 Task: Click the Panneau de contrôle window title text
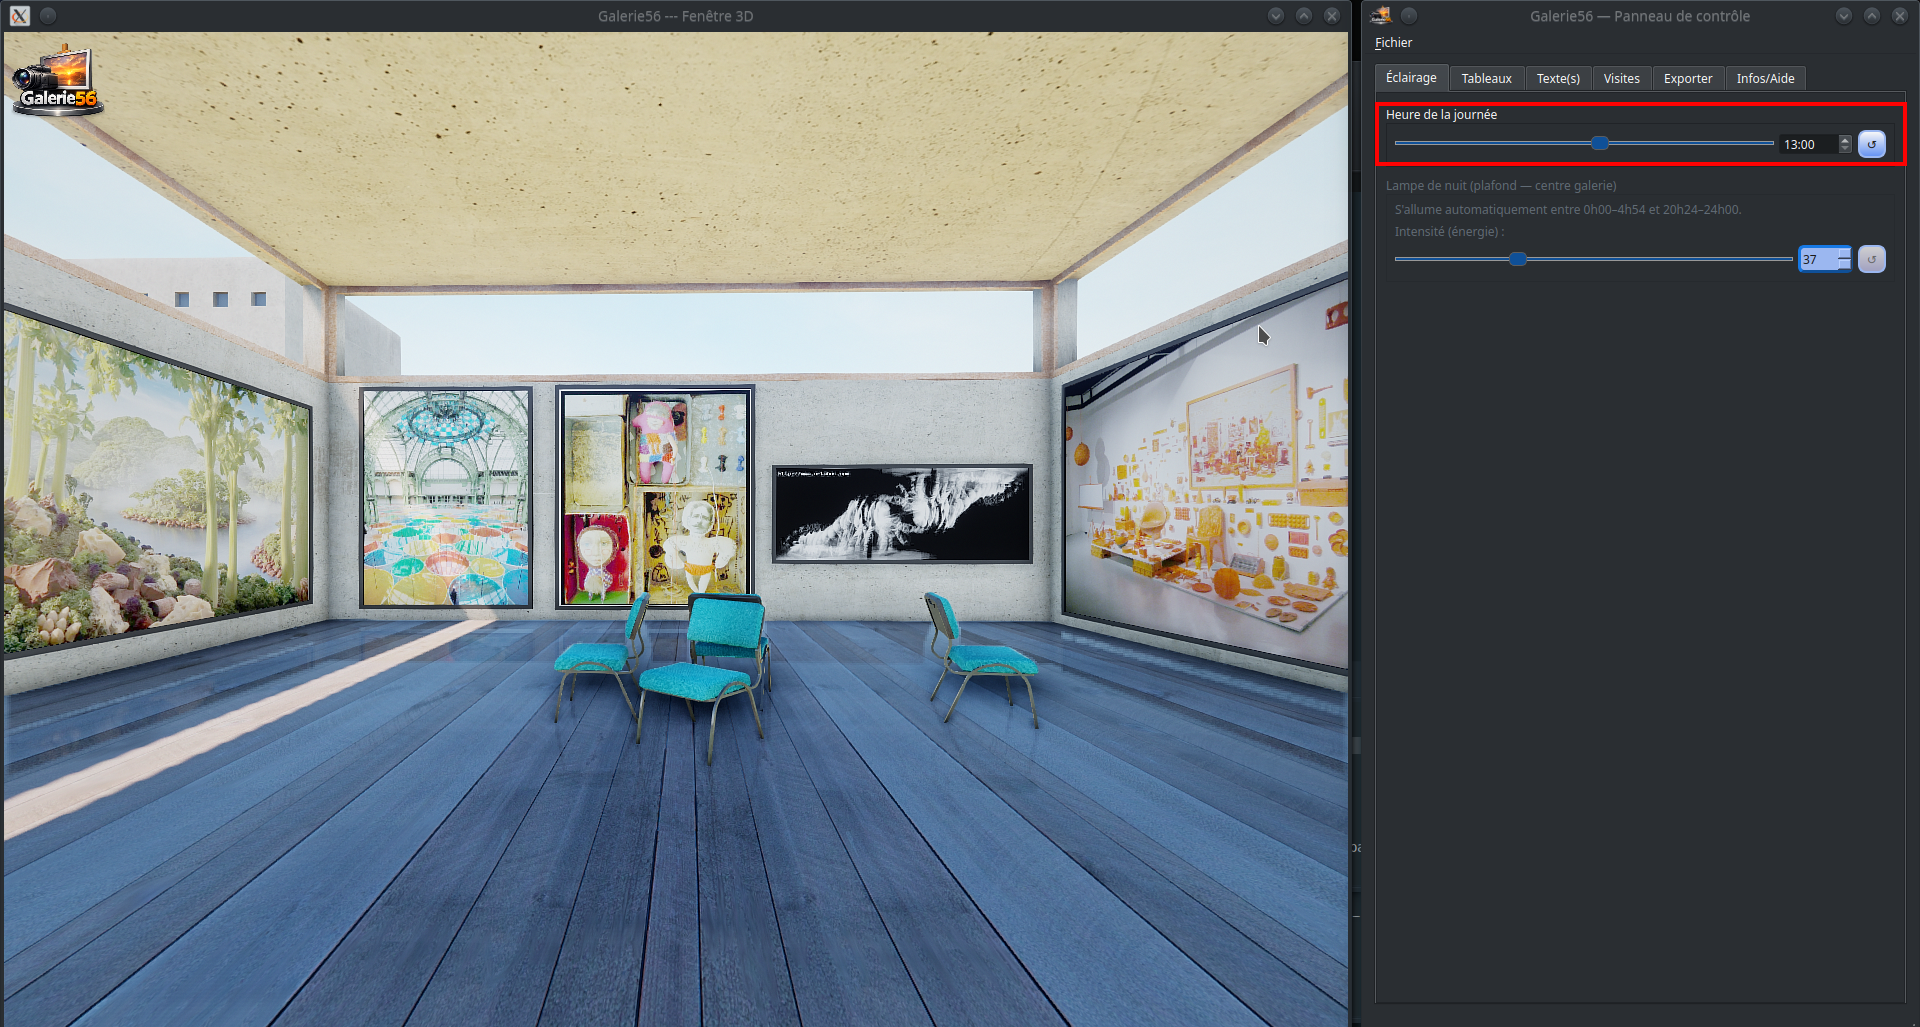1640,16
